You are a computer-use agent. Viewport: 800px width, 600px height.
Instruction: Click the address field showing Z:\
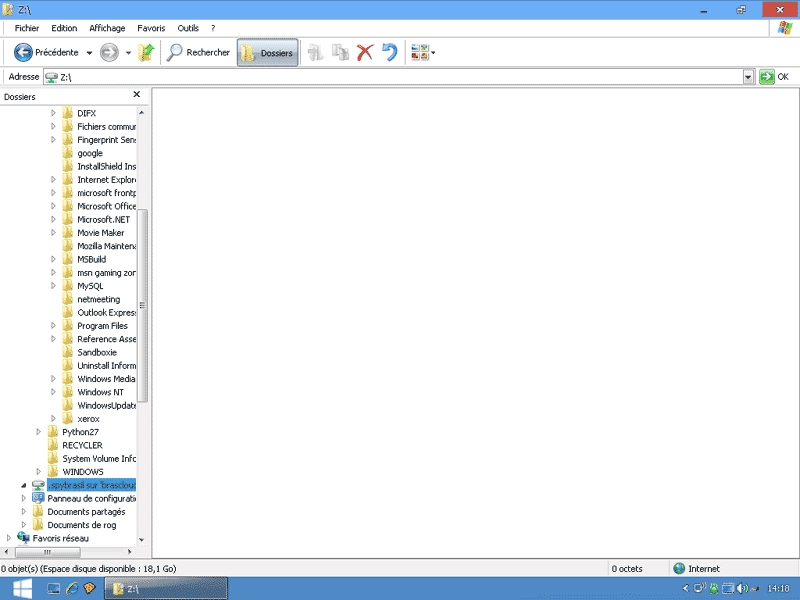[393, 77]
